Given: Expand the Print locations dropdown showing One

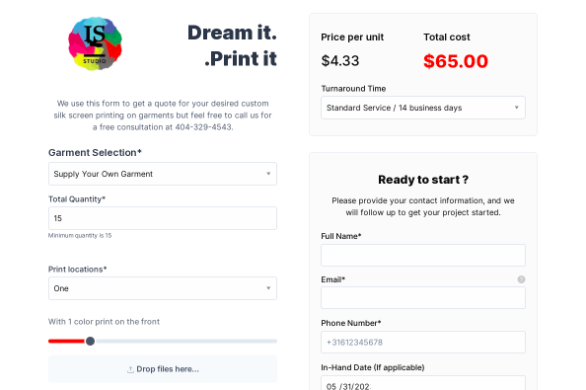Looking at the screenshot, I should click(163, 288).
